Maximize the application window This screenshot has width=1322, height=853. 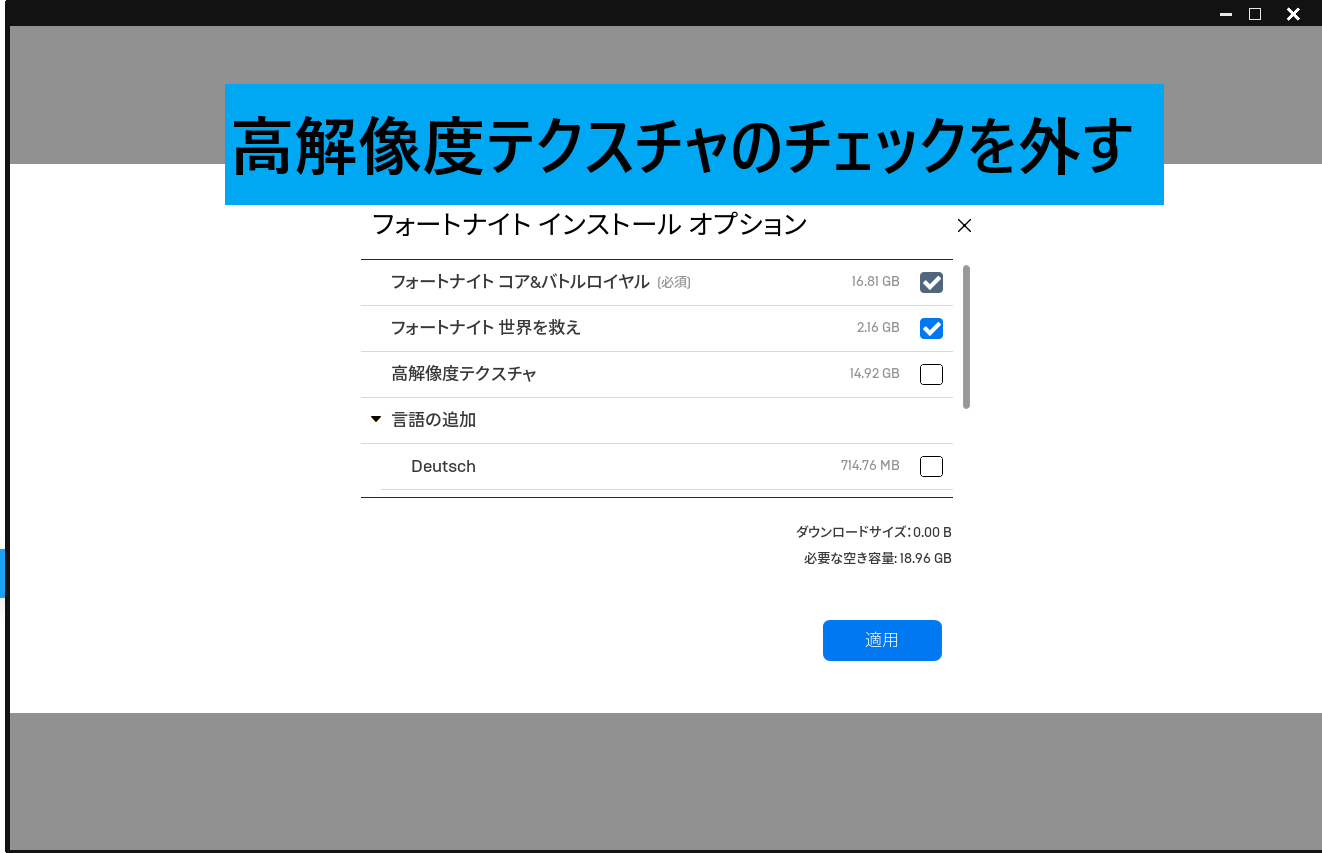tap(1255, 14)
